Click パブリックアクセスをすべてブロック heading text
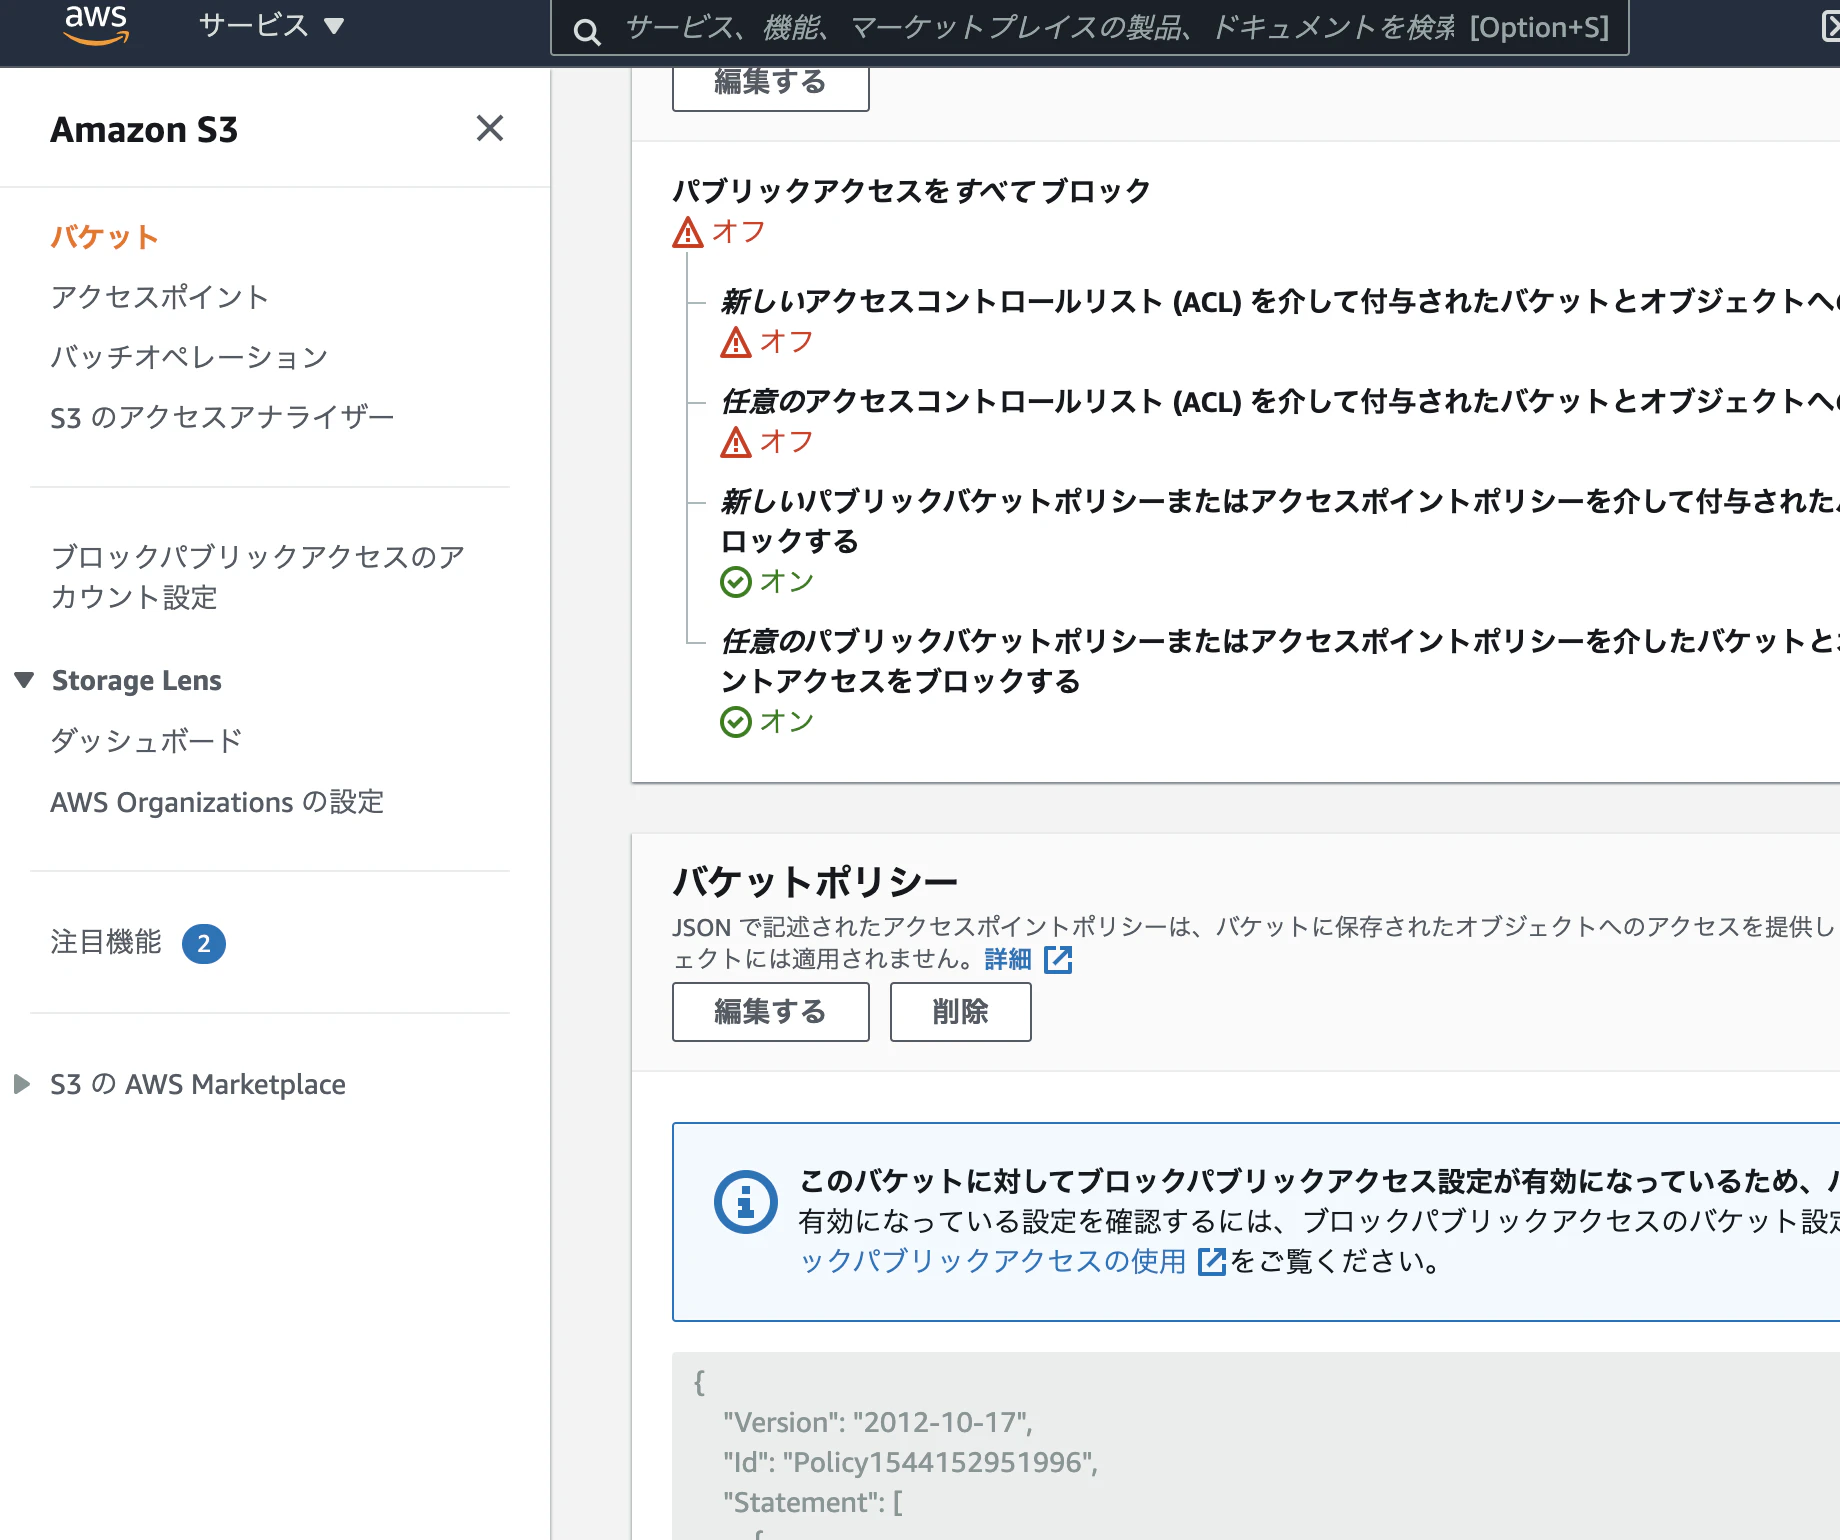The height and width of the screenshot is (1540, 1840). point(911,190)
